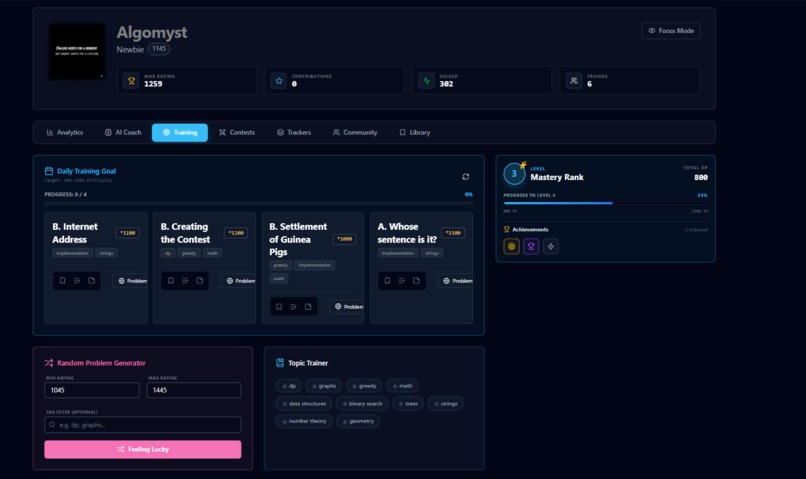The height and width of the screenshot is (479, 806).
Task: Open the Analytics tab
Action: [65, 133]
